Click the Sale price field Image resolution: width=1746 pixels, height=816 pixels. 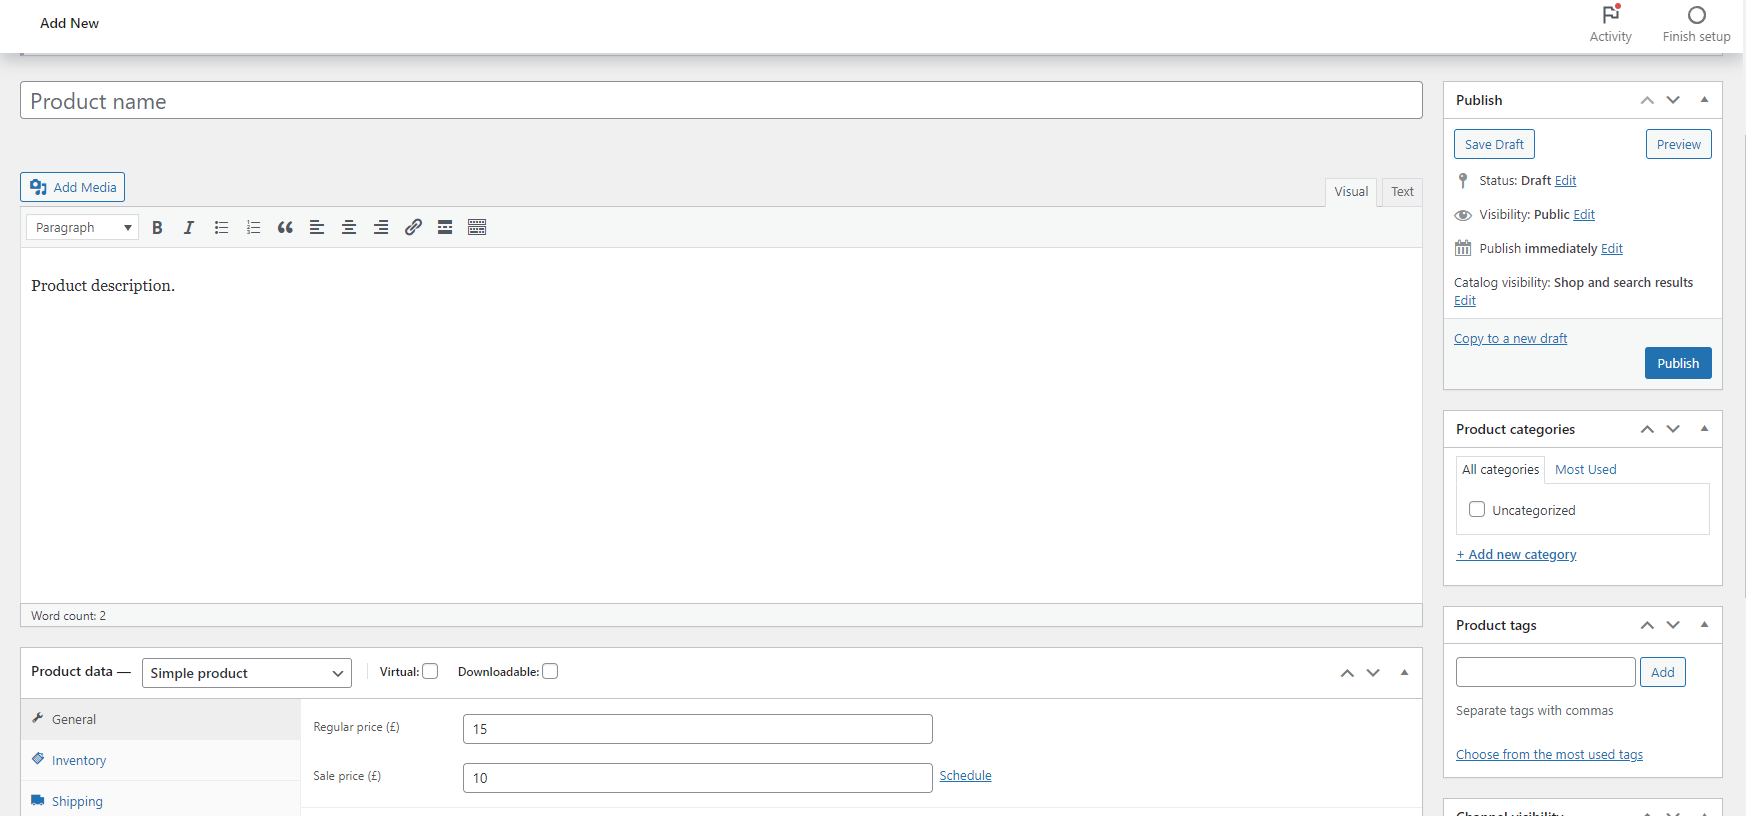[698, 778]
